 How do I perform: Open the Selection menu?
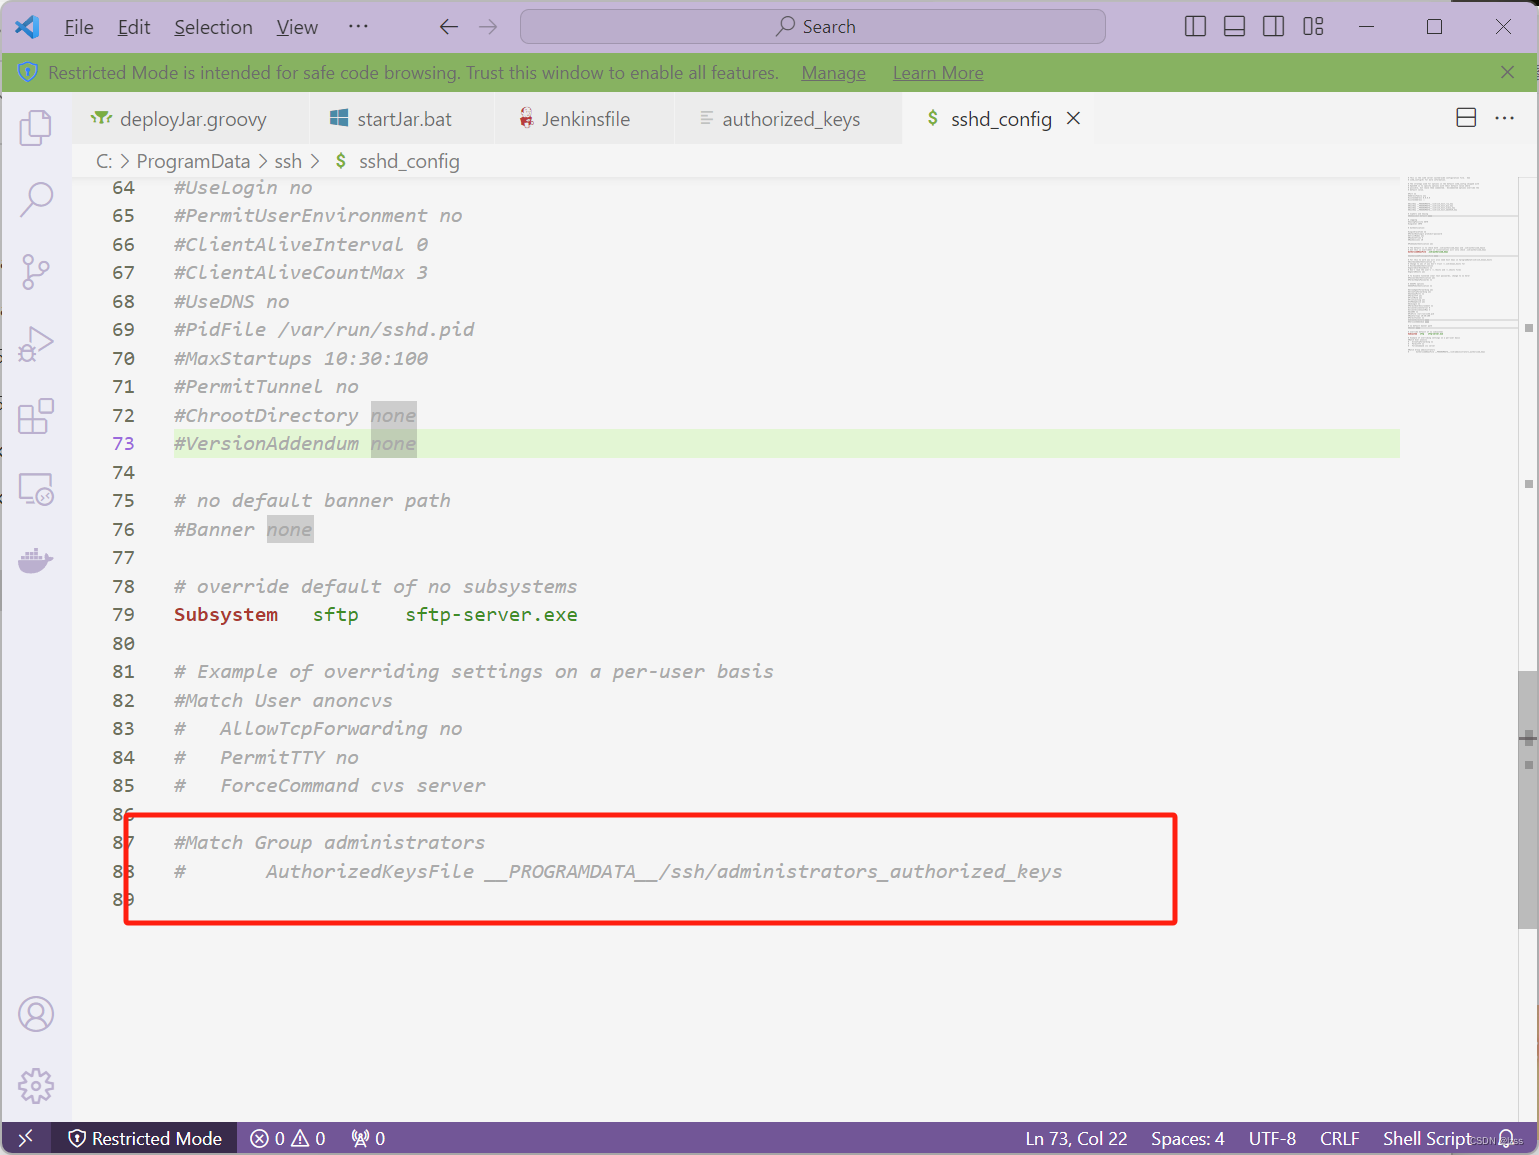click(213, 27)
